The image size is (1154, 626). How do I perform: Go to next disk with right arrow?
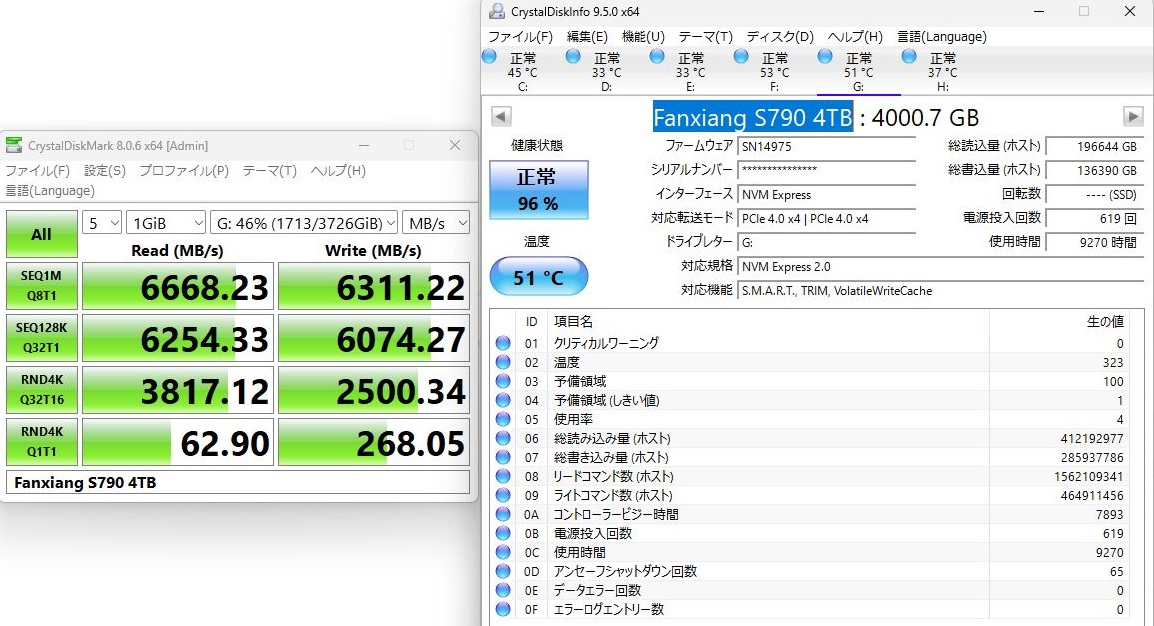click(1133, 116)
